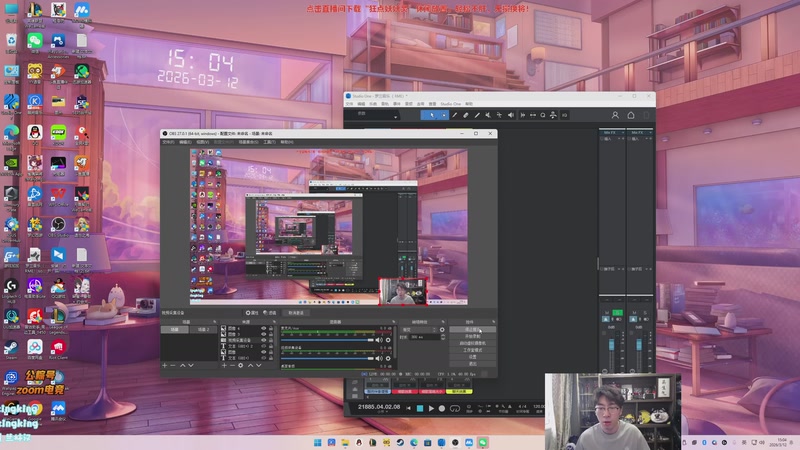Open the 文件 menu in OBS

click(x=168, y=142)
